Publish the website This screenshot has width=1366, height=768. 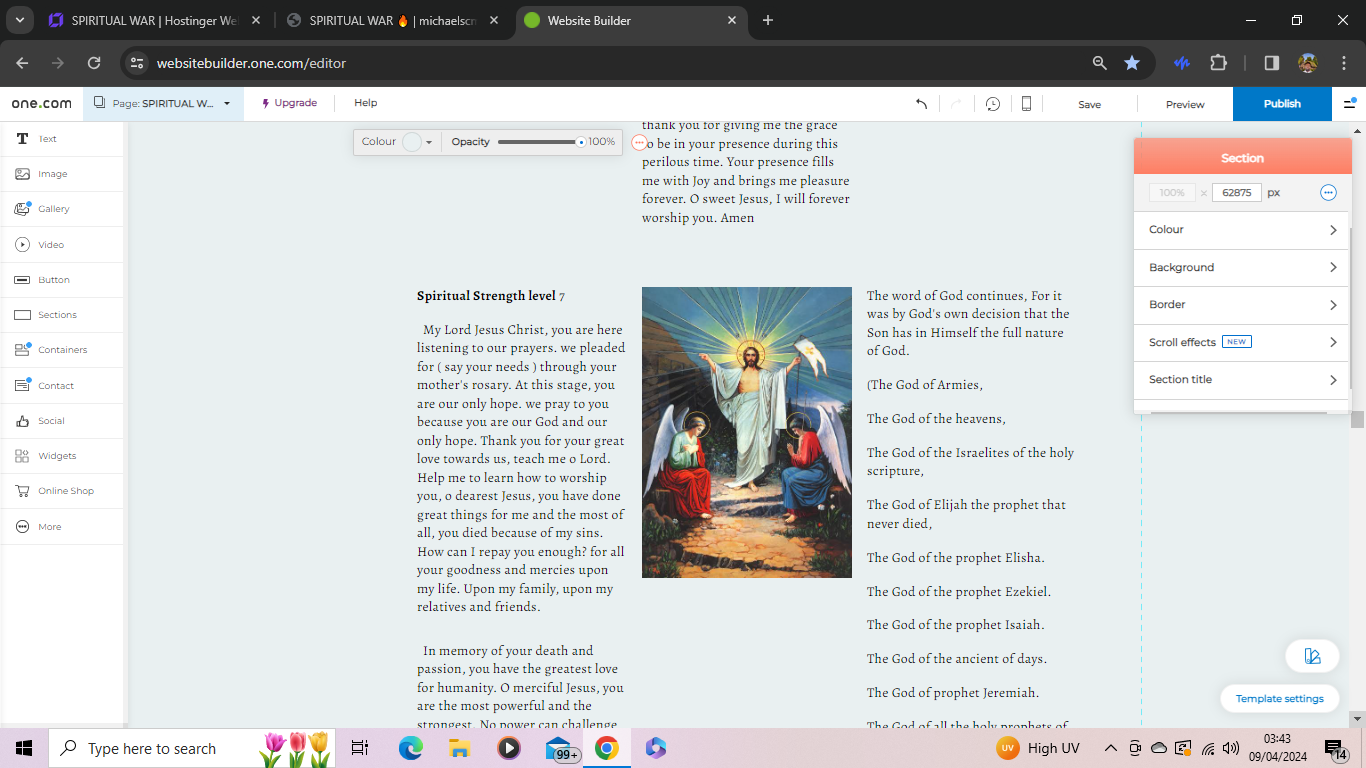(x=1282, y=104)
